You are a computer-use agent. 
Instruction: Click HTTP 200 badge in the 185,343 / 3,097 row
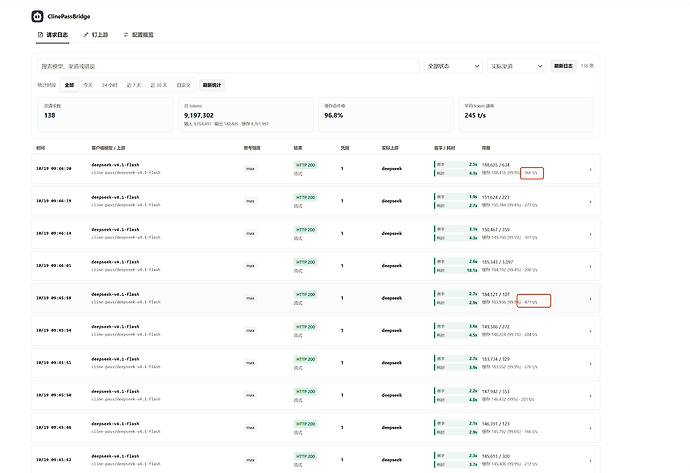(305, 262)
